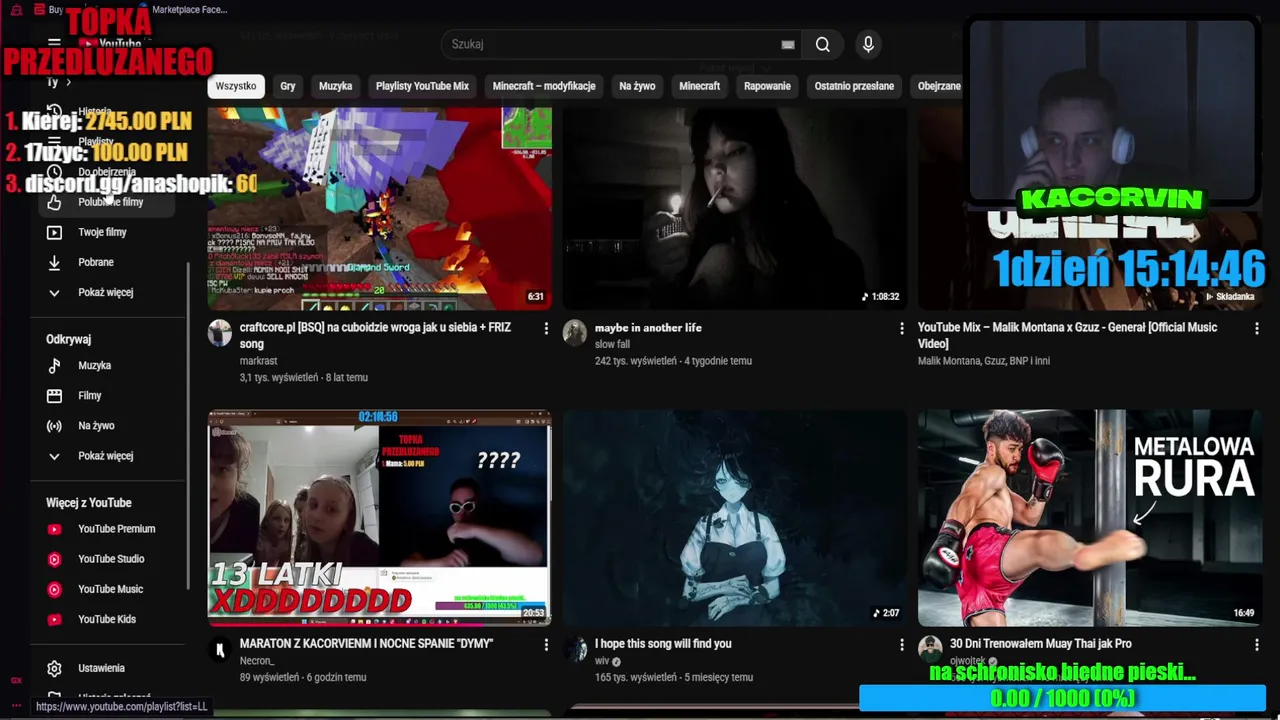Open Muzyka under Odkrywaj

coord(108,366)
